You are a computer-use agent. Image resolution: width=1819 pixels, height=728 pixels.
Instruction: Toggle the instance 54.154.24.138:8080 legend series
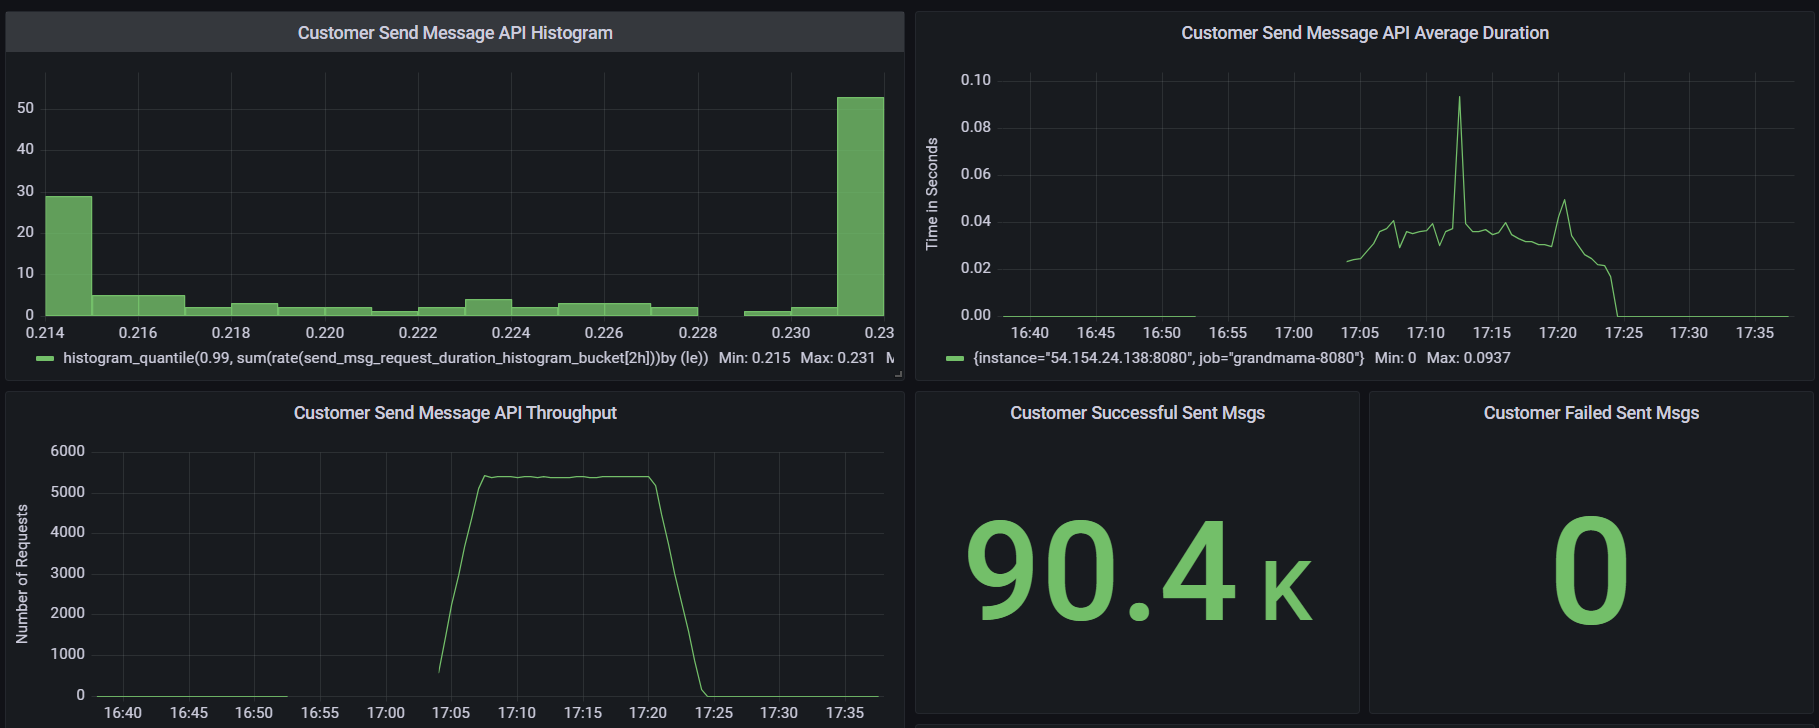coord(1168,358)
